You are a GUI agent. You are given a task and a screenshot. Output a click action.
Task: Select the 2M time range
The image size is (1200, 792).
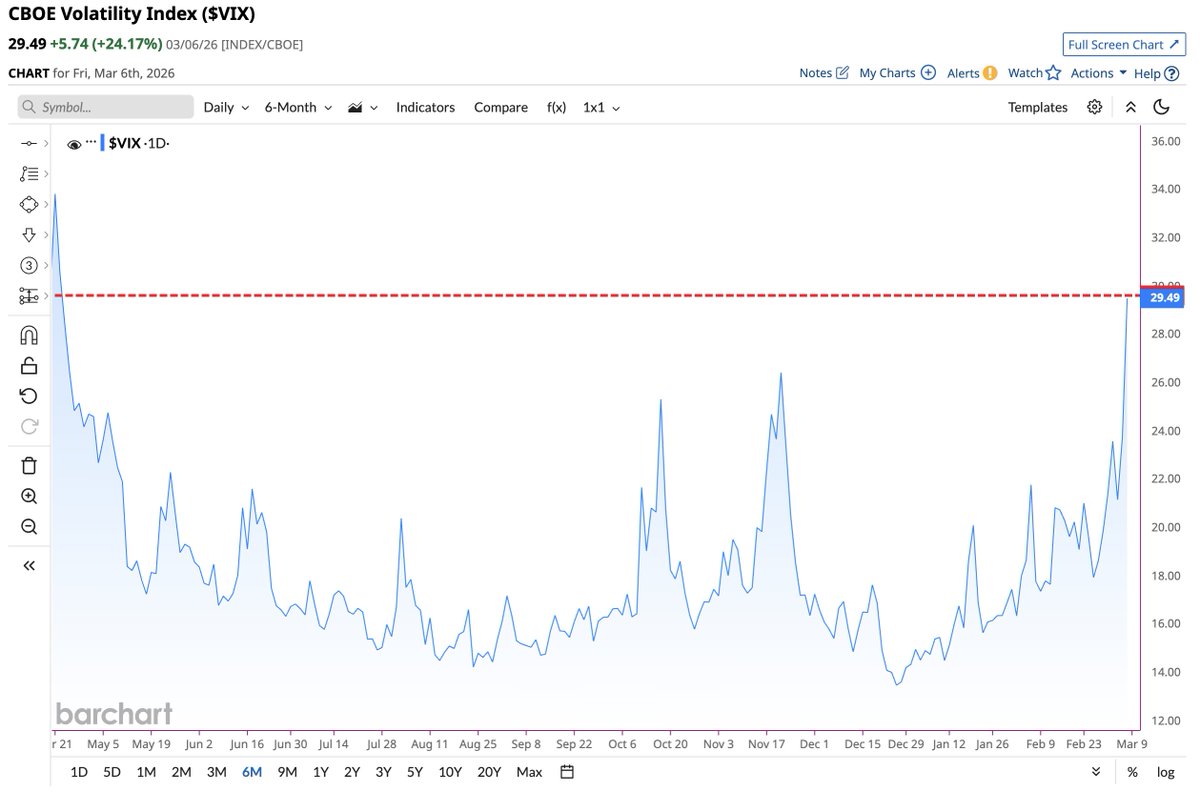click(181, 771)
